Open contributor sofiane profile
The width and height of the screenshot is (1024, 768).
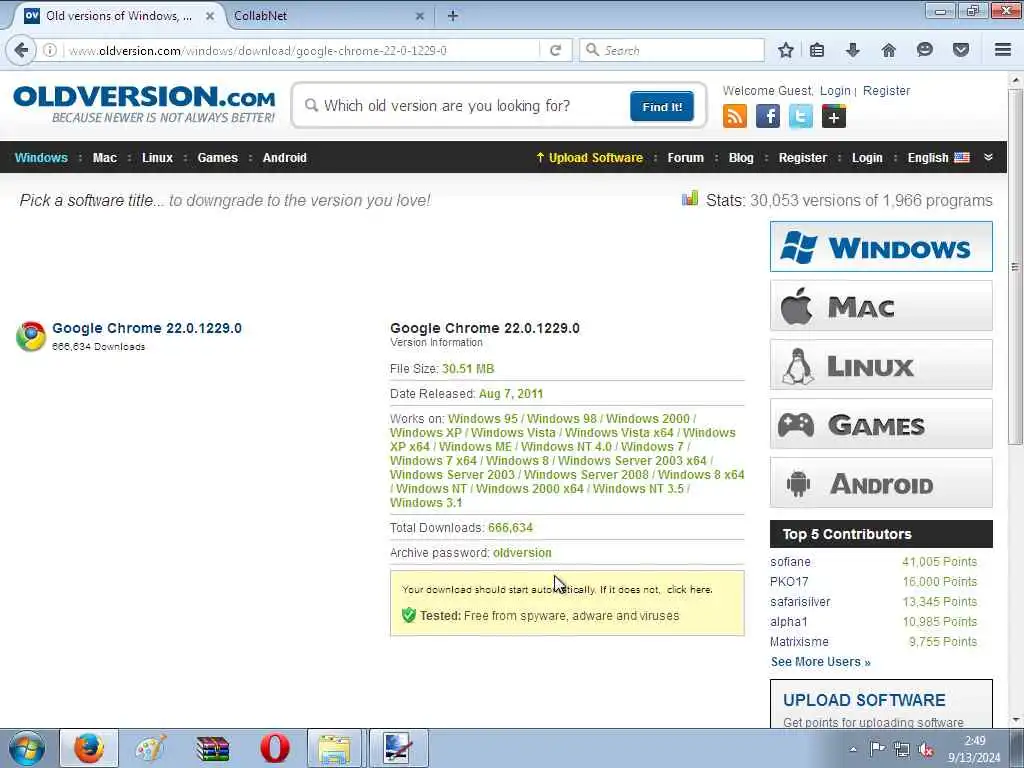[x=790, y=562]
